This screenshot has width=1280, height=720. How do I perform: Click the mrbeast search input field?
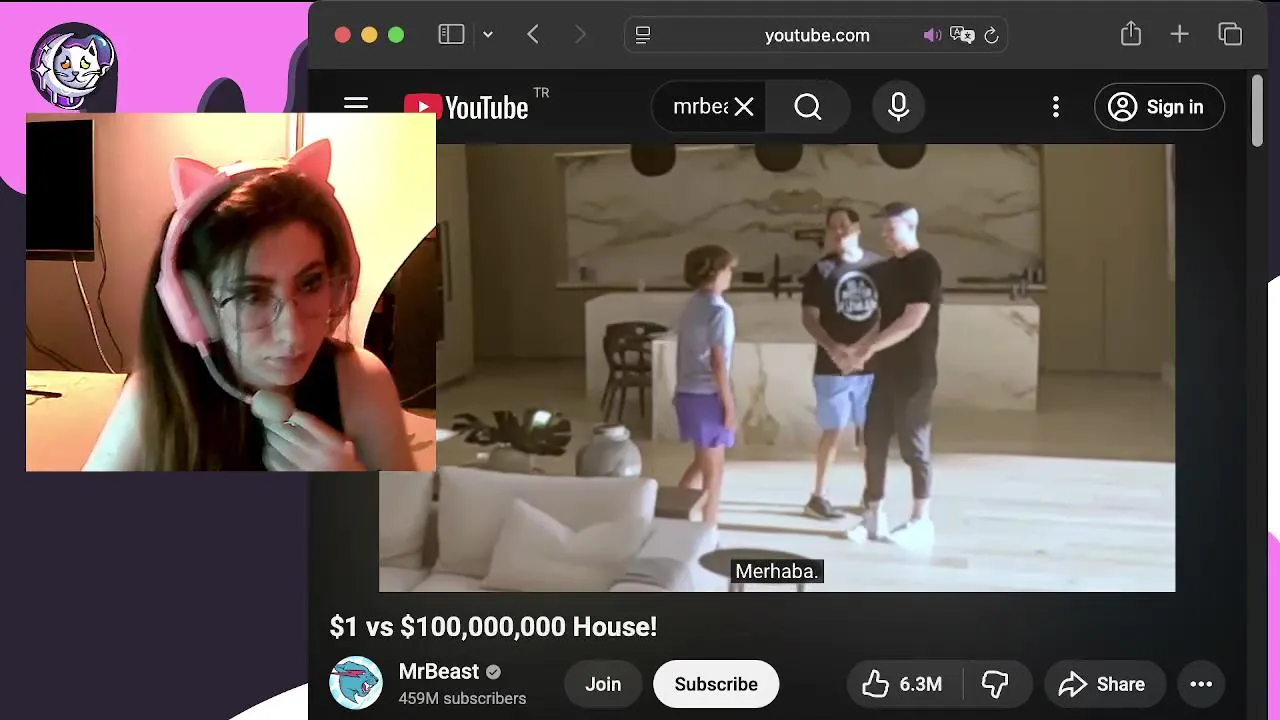coord(699,107)
